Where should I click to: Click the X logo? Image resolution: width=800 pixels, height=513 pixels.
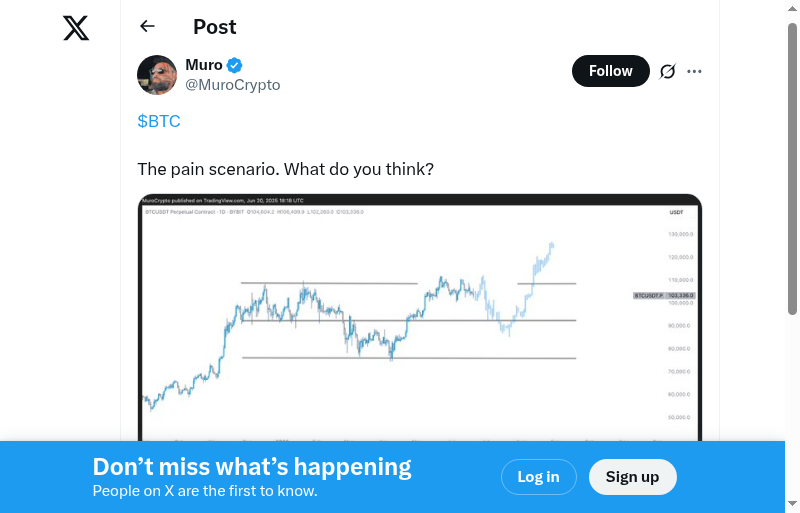tap(76, 28)
